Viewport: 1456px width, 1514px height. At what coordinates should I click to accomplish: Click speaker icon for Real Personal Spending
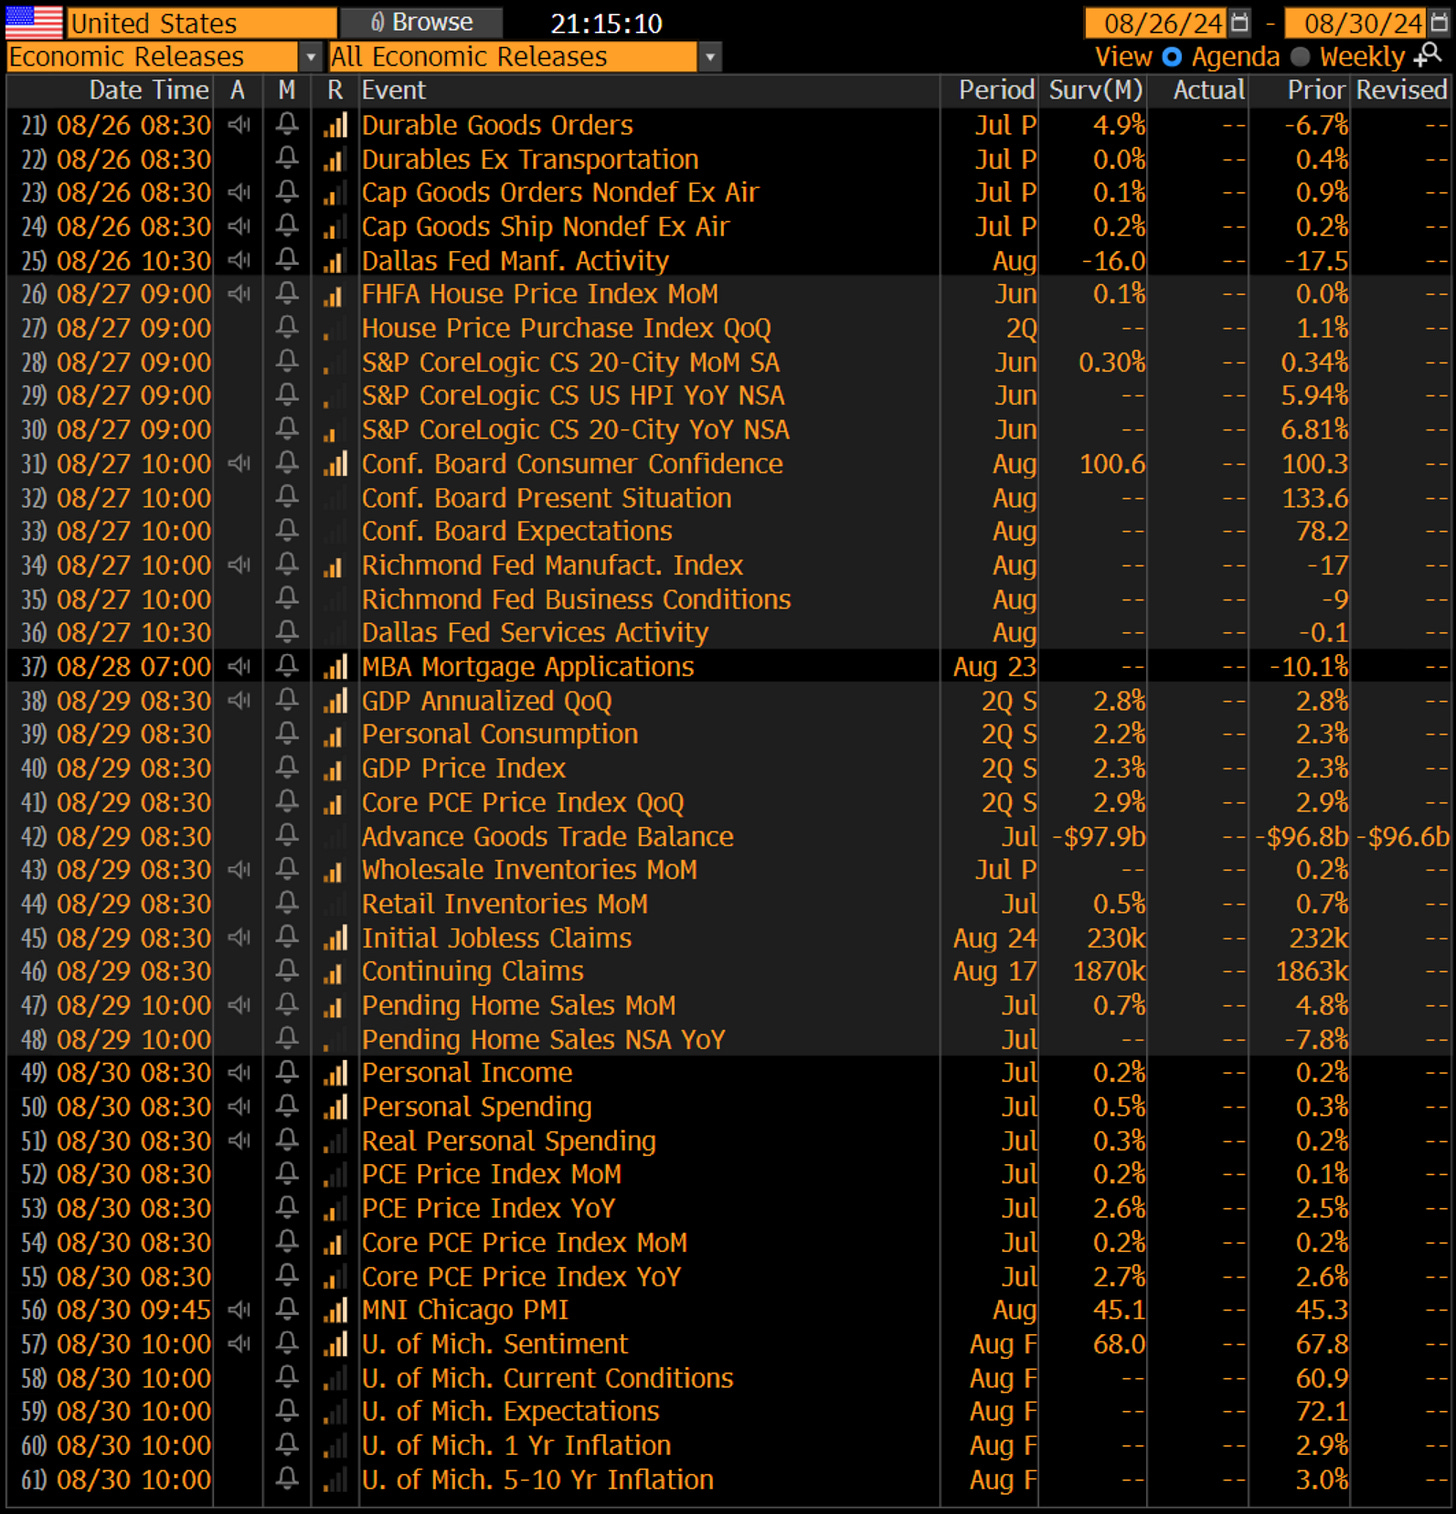(x=238, y=1140)
